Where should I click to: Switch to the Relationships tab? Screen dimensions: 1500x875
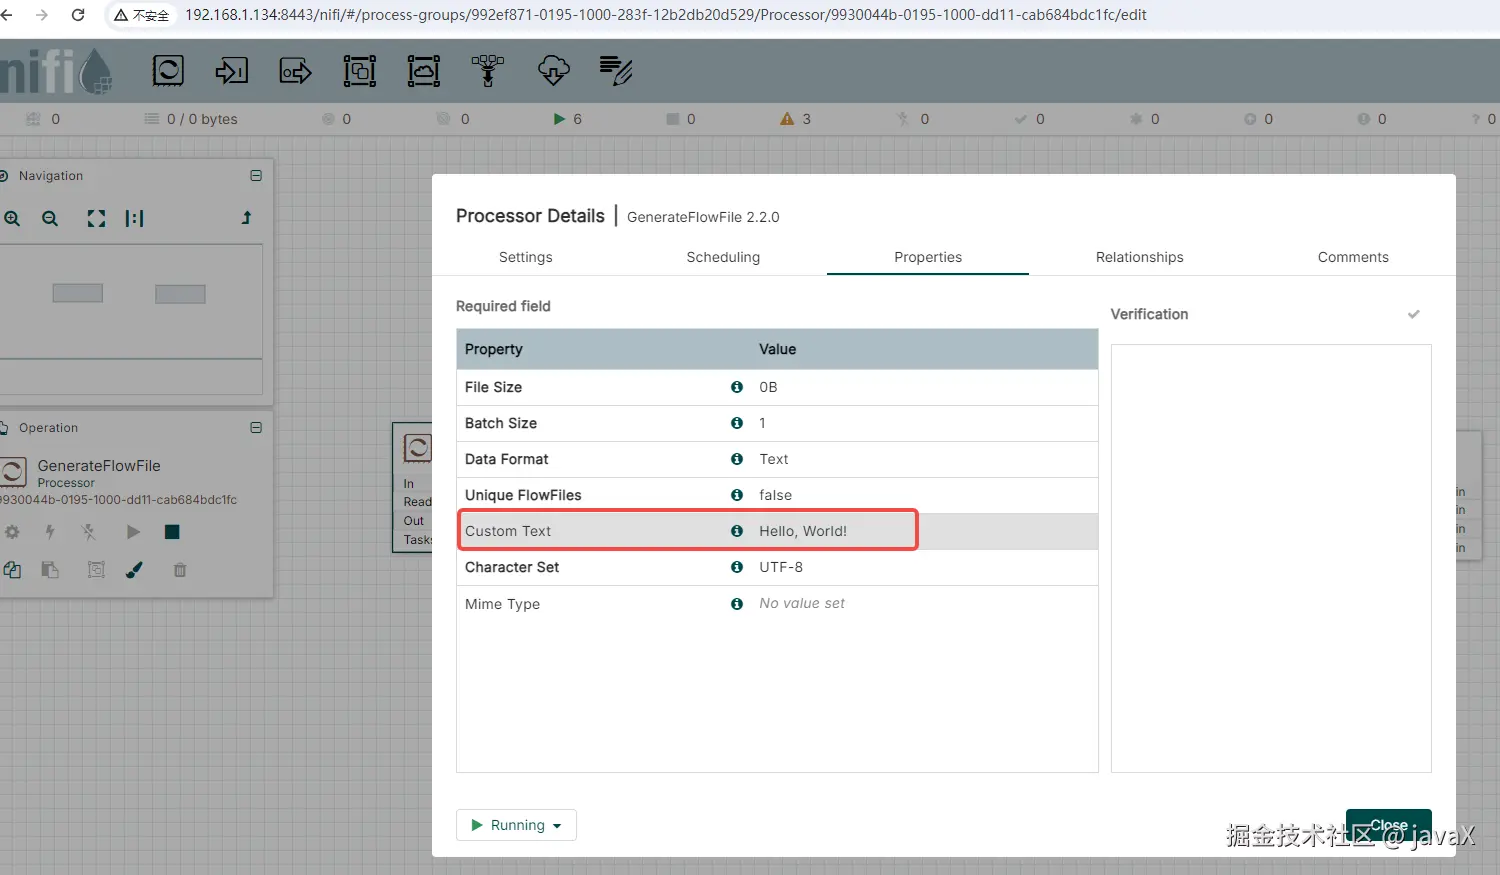coord(1139,257)
